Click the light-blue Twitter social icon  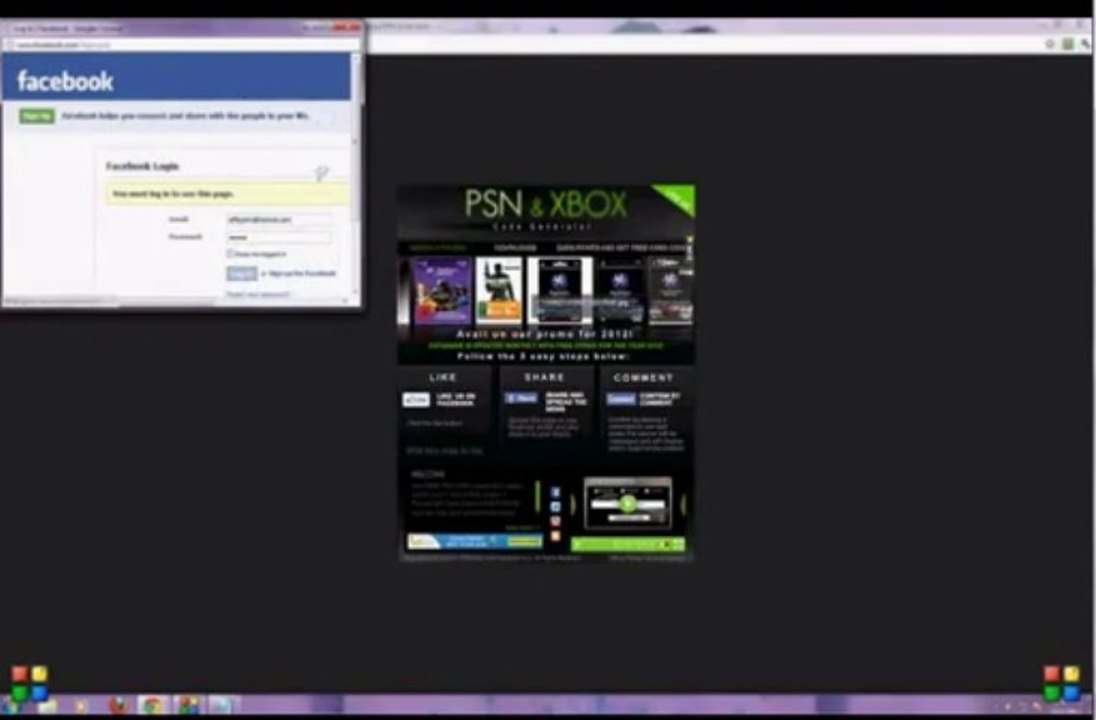tap(555, 507)
